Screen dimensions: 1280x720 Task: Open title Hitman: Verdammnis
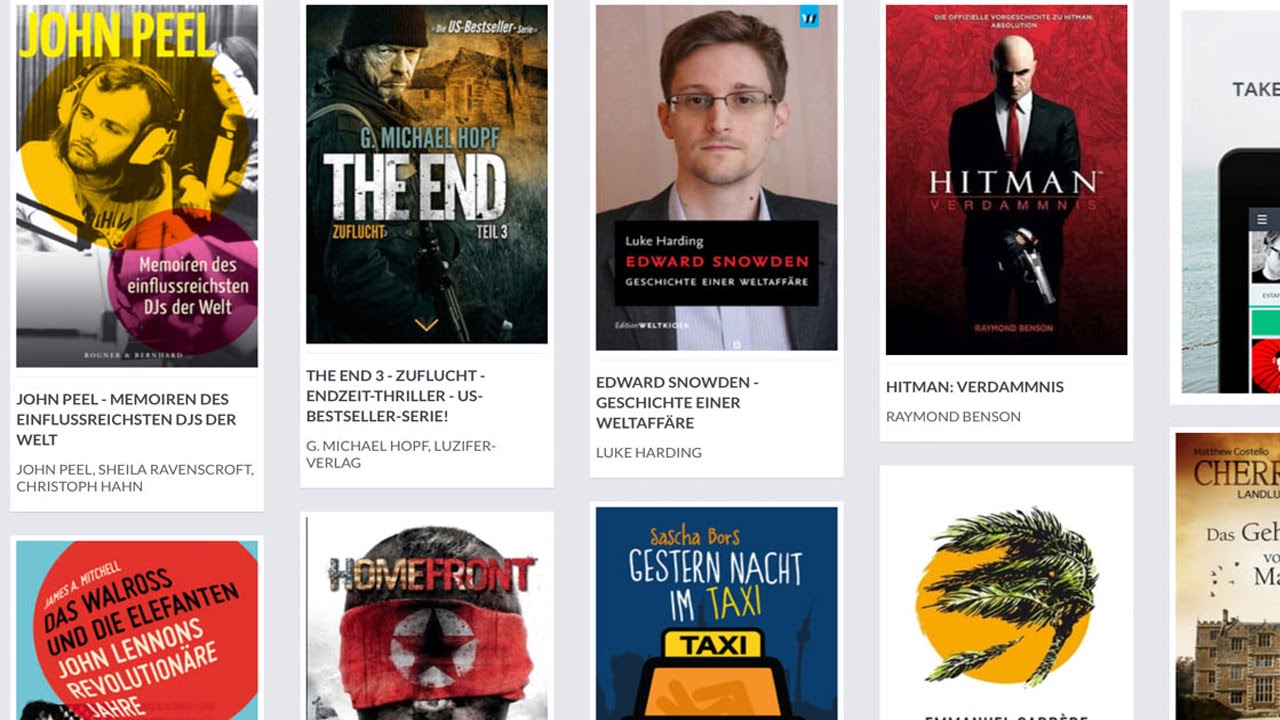(x=975, y=387)
